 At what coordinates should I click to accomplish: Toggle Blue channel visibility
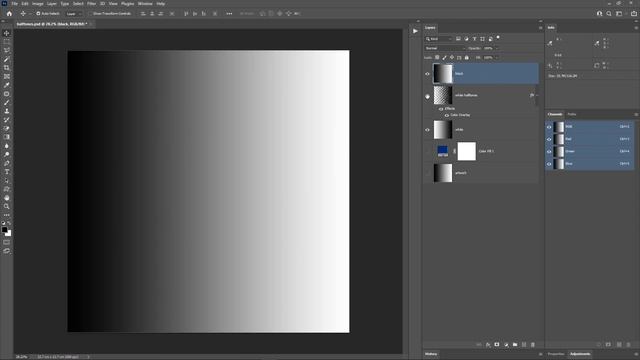549,164
